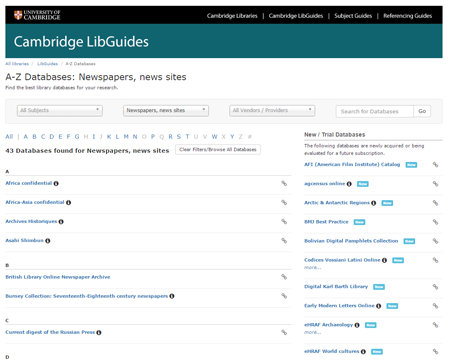Show info icon next to Arctic & Antarctic Regions
Screen dimensions: 450x360
tap(374, 203)
